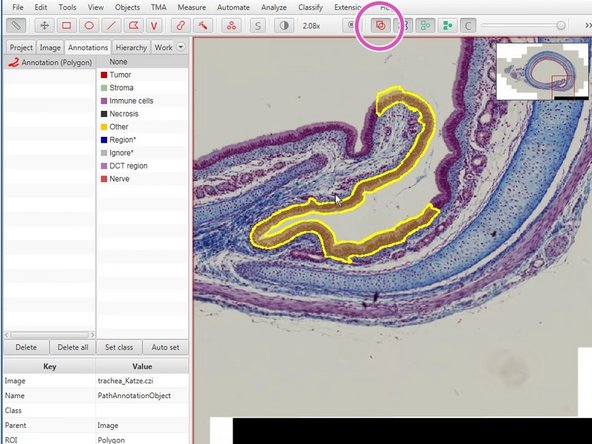Switch to the Annotations tab
Screen dimensions: 592x444
[x=88, y=48]
